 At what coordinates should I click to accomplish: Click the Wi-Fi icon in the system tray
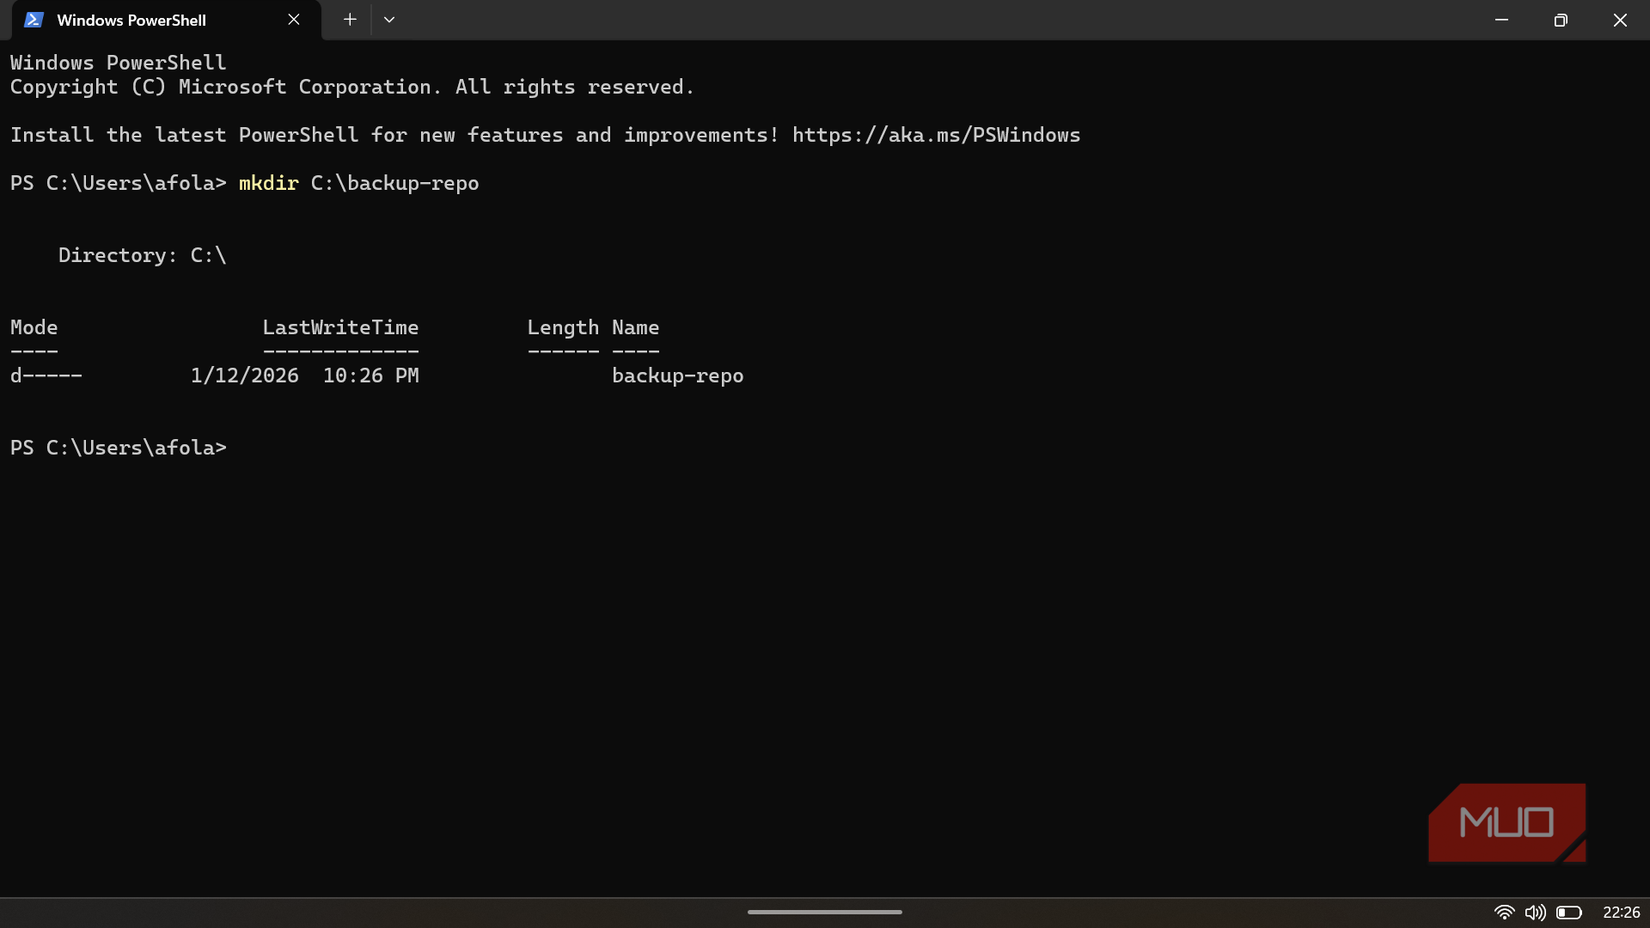pyautogui.click(x=1503, y=911)
